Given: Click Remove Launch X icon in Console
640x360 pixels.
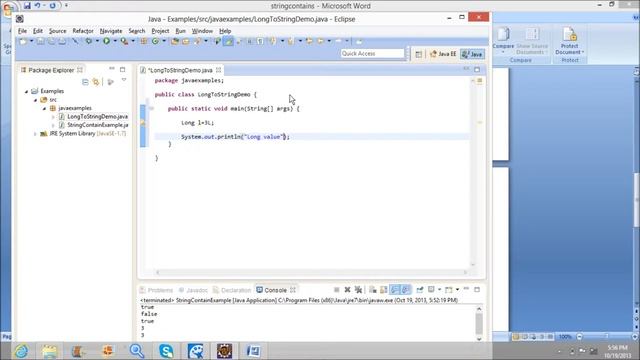Looking at the screenshot, I should point(347,290).
